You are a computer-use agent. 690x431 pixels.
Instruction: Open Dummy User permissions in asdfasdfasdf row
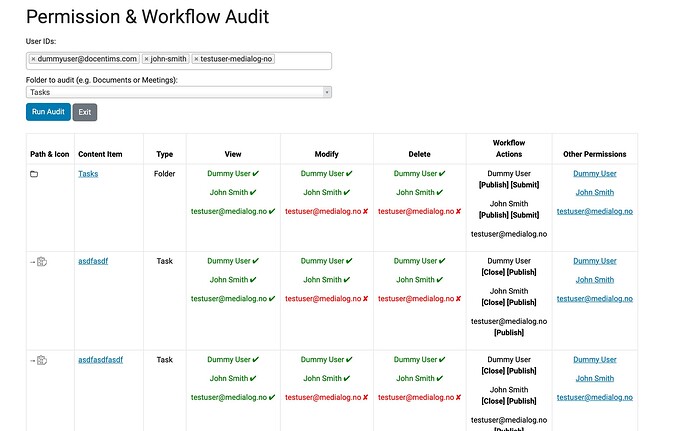pyautogui.click(x=595, y=360)
